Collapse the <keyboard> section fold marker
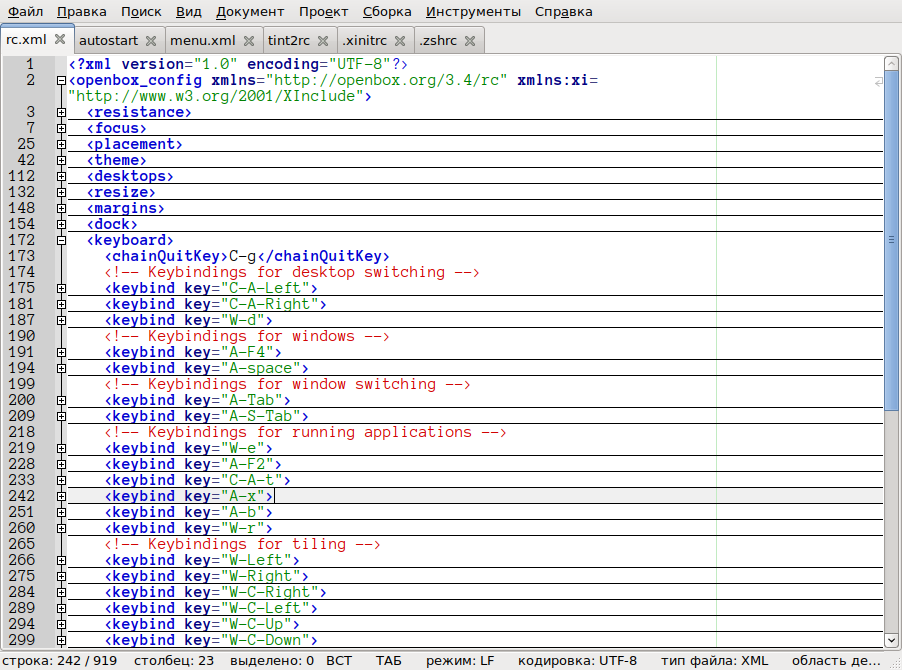 click(x=62, y=240)
